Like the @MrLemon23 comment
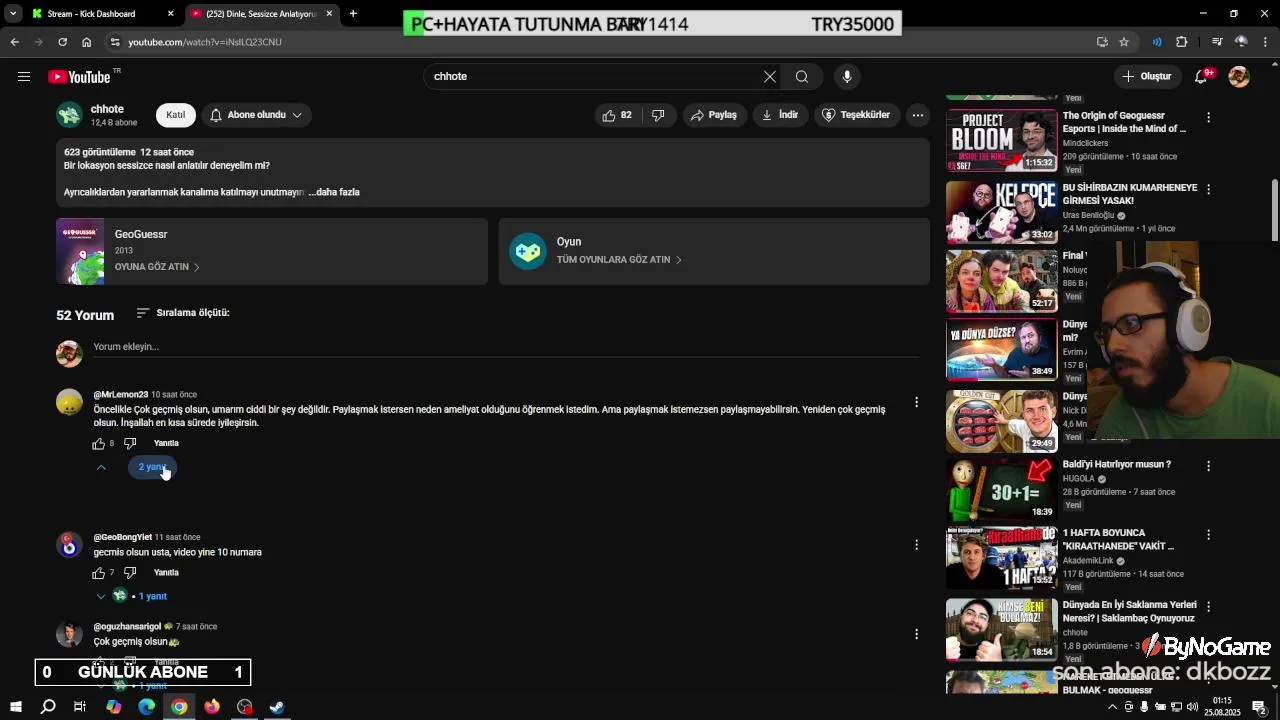Screen dimensions: 1280x720 coord(99,443)
